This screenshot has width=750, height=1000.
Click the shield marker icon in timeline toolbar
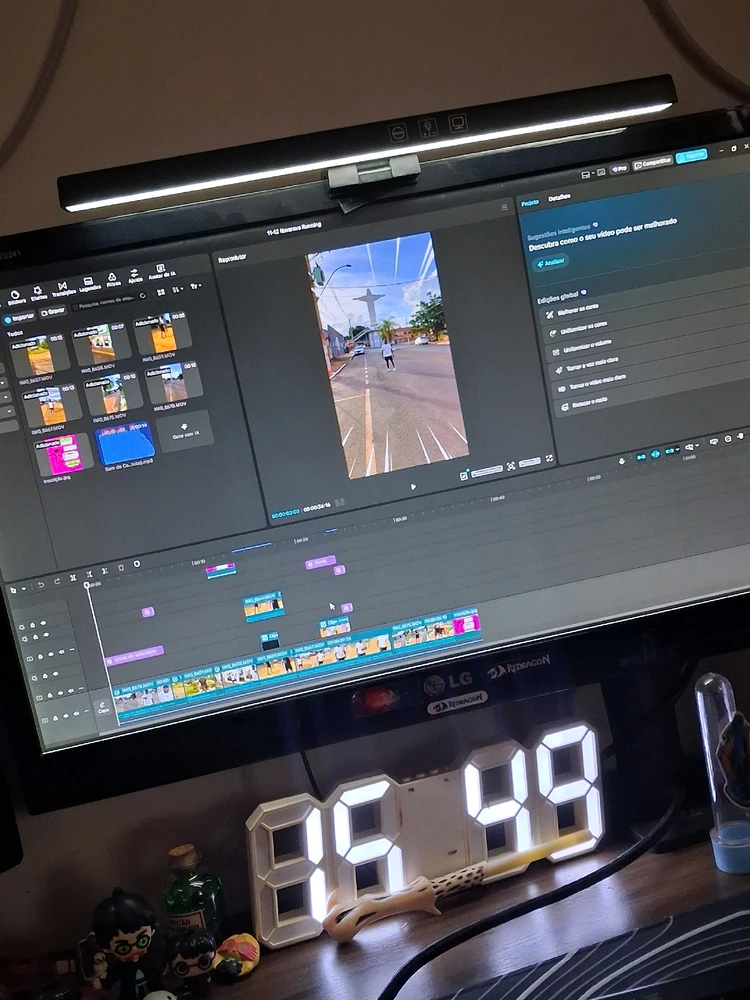click(x=136, y=564)
